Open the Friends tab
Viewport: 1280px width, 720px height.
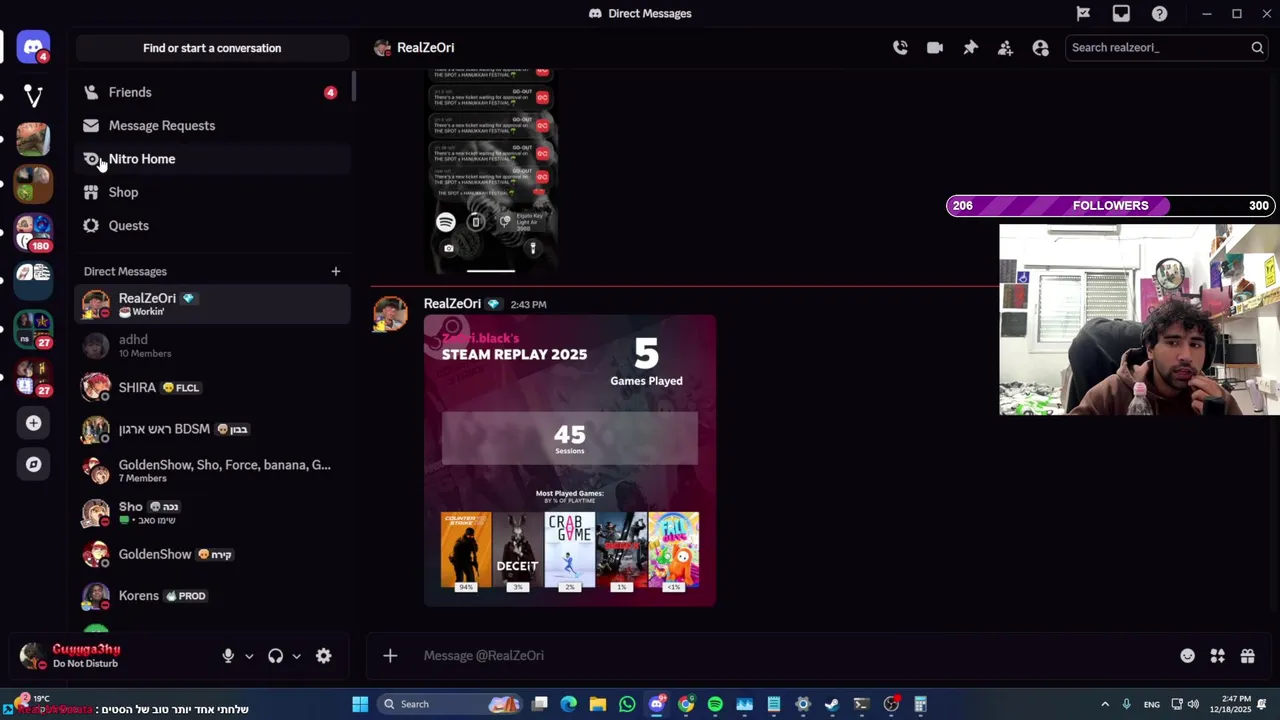pyautogui.click(x=212, y=92)
